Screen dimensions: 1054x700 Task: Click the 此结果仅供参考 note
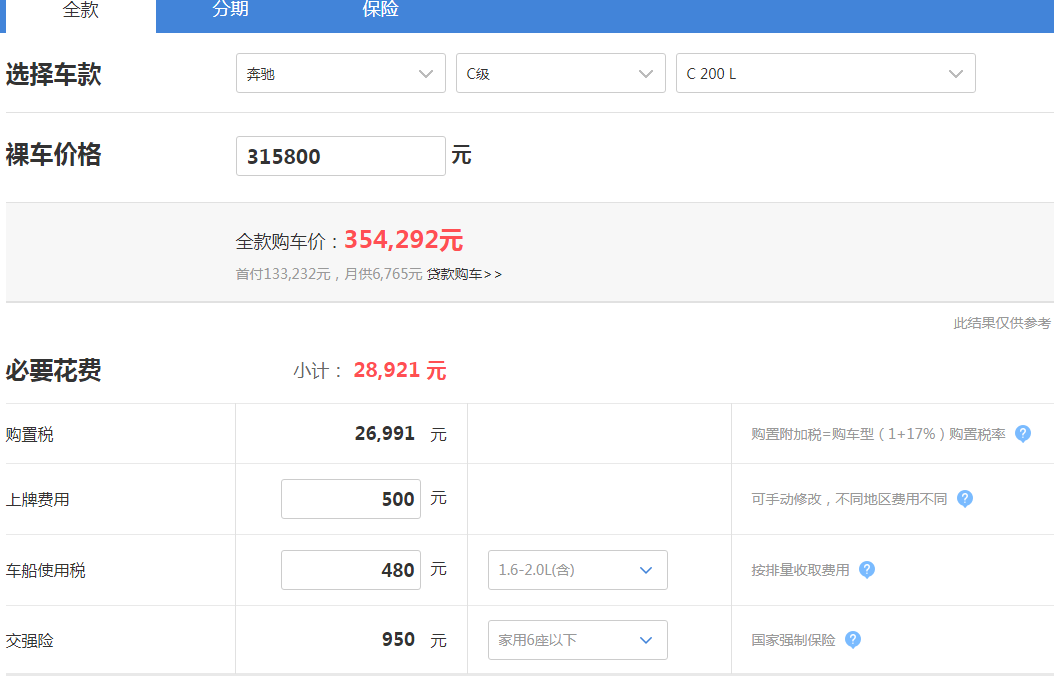point(1002,323)
